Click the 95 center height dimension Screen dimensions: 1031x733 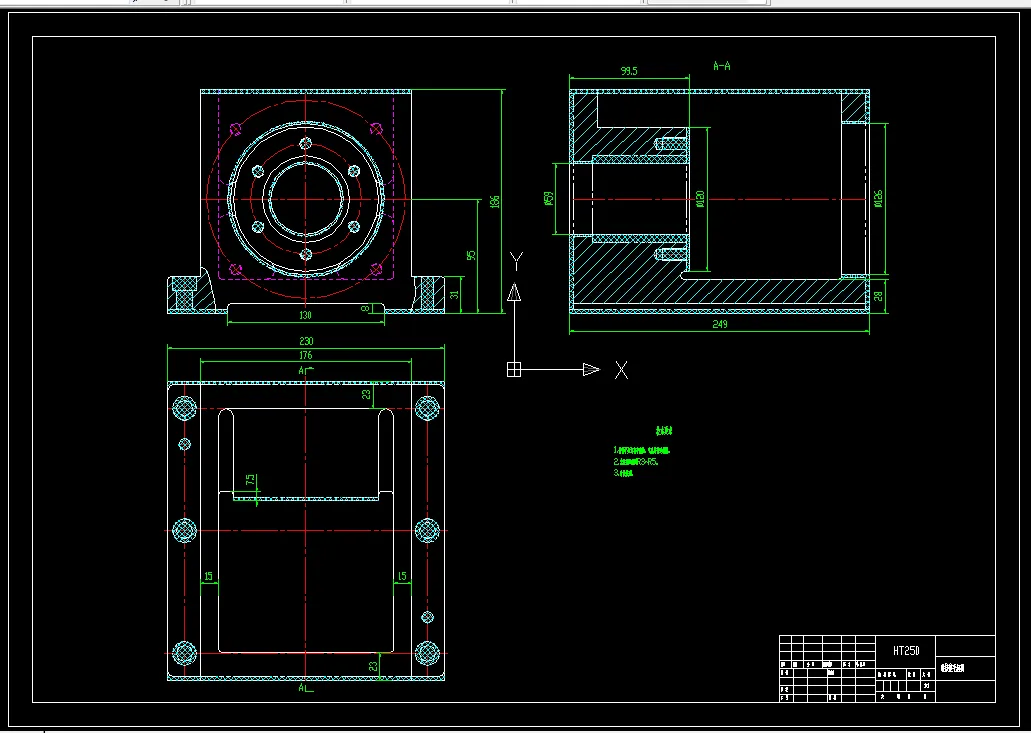471,255
